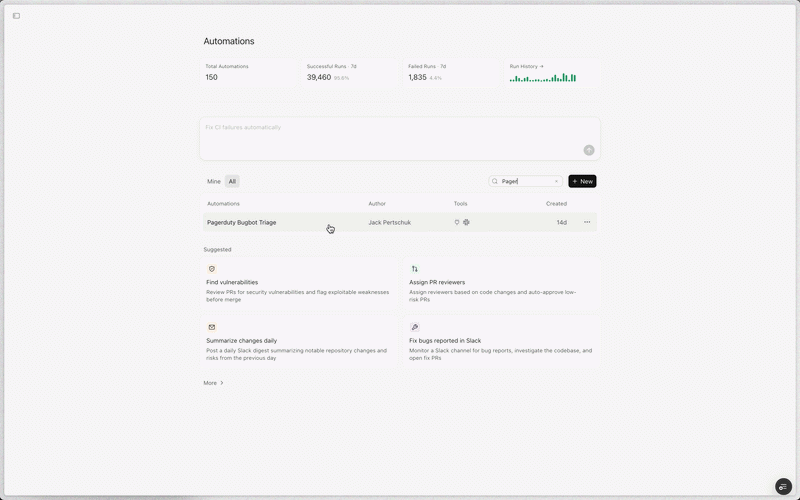Sort by the Created column header

[x=556, y=204]
